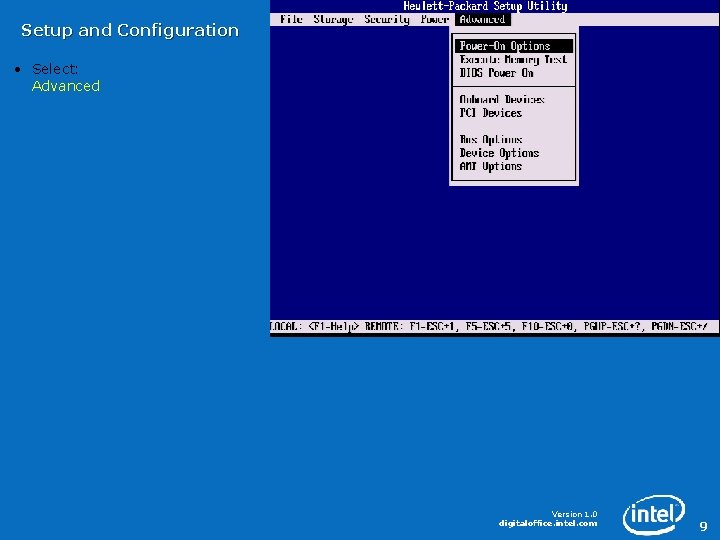Select BIOS Power On entry
This screenshot has height=540, width=720.
[496, 73]
